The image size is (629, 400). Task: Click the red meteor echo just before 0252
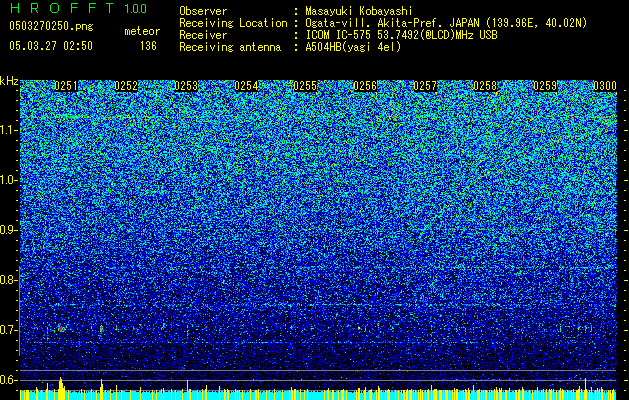(x=101, y=329)
